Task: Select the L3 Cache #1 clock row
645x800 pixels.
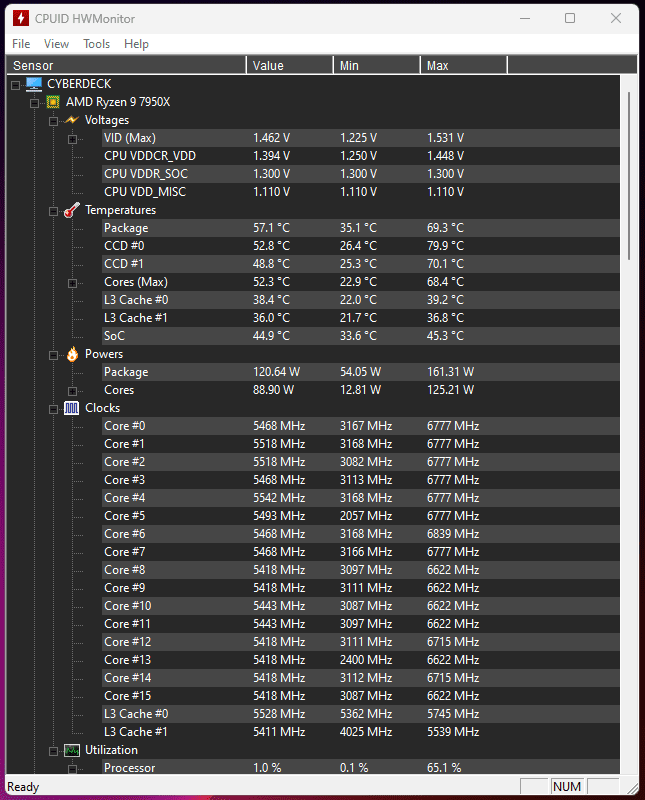Action: tap(361, 732)
